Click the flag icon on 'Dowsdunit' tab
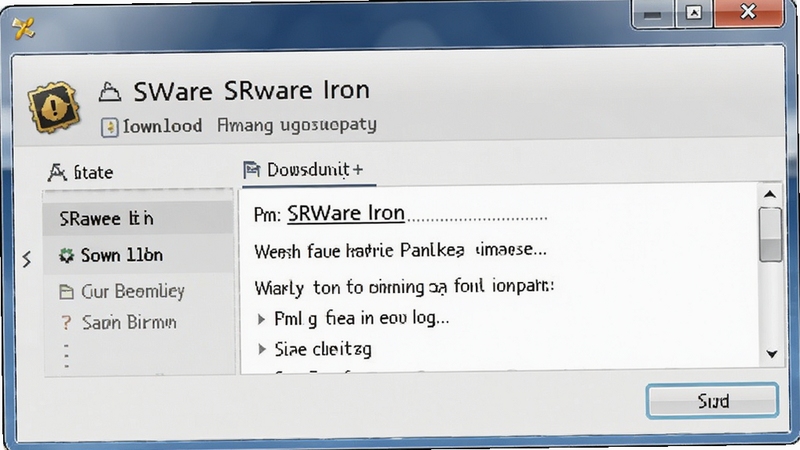Image resolution: width=800 pixels, height=450 pixels. click(x=252, y=169)
